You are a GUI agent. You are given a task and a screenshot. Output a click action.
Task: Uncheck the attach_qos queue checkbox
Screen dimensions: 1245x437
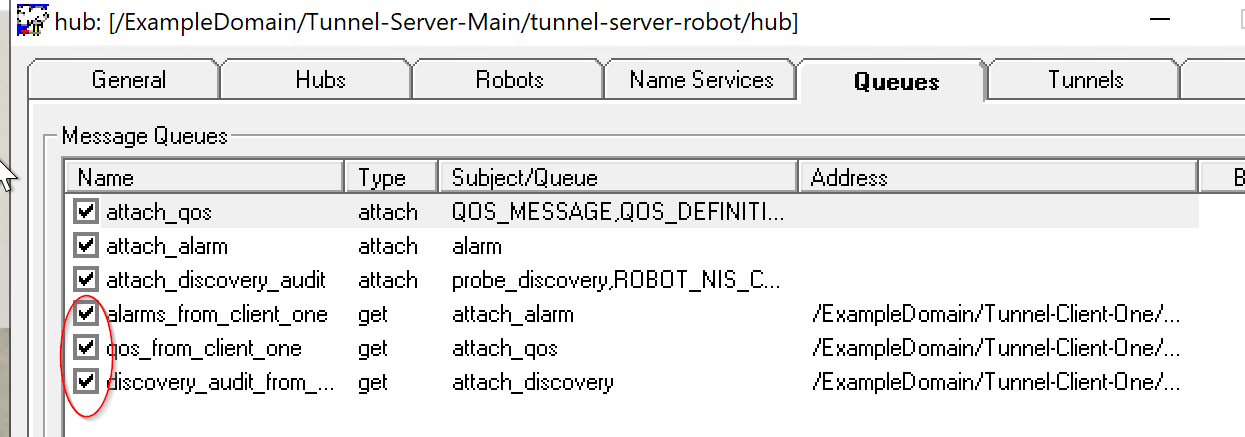pos(87,212)
